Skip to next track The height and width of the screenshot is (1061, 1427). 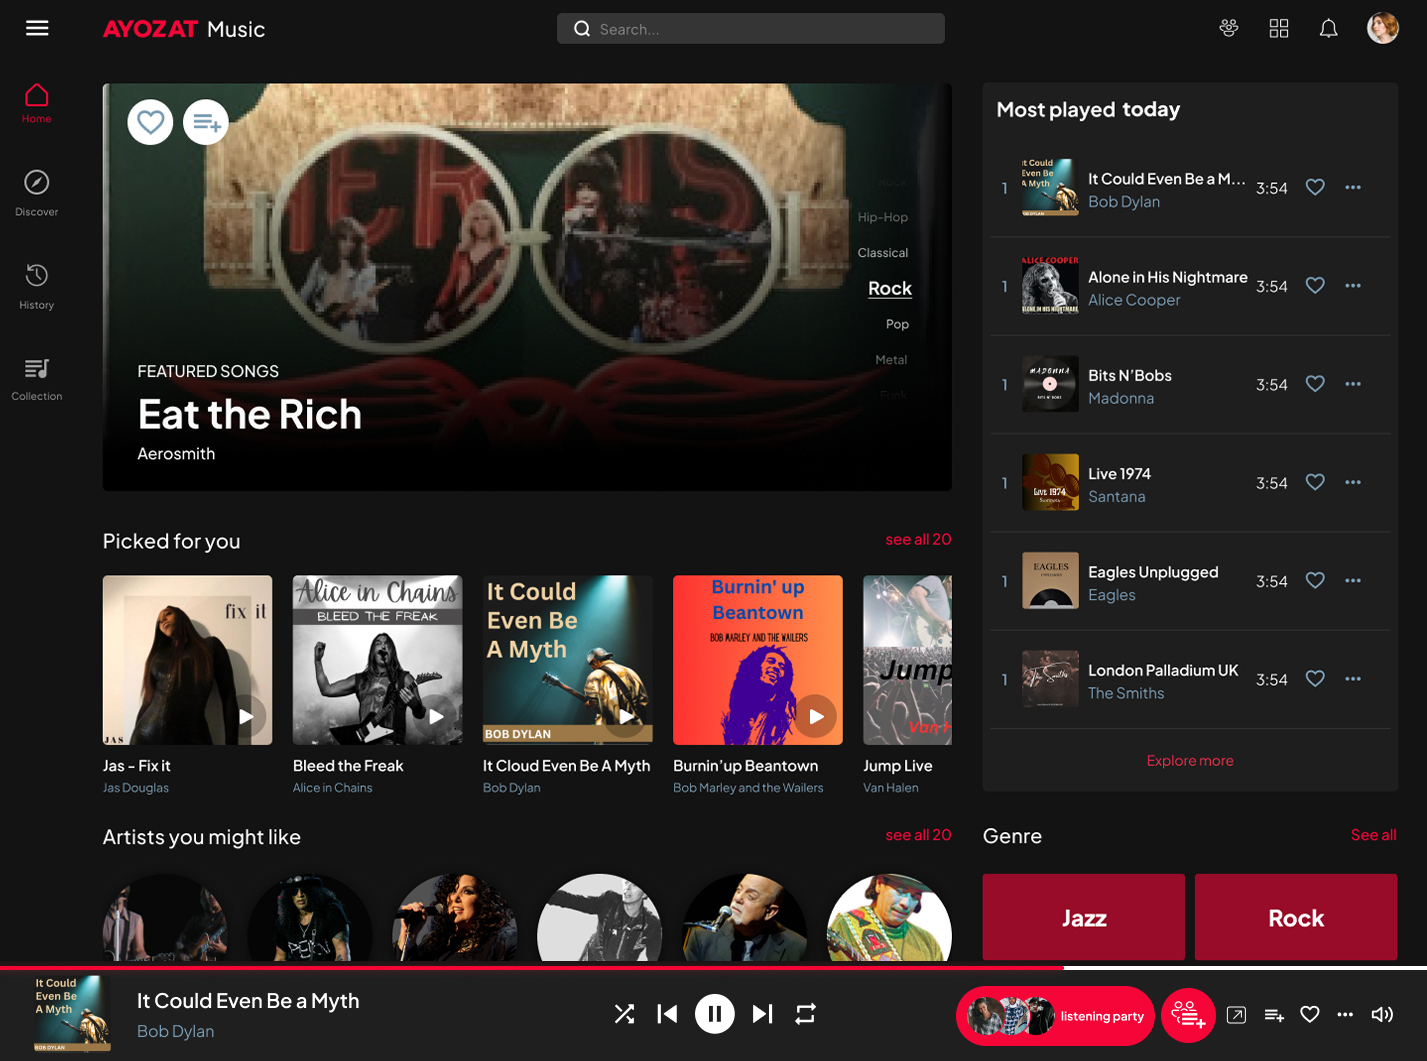point(762,1014)
